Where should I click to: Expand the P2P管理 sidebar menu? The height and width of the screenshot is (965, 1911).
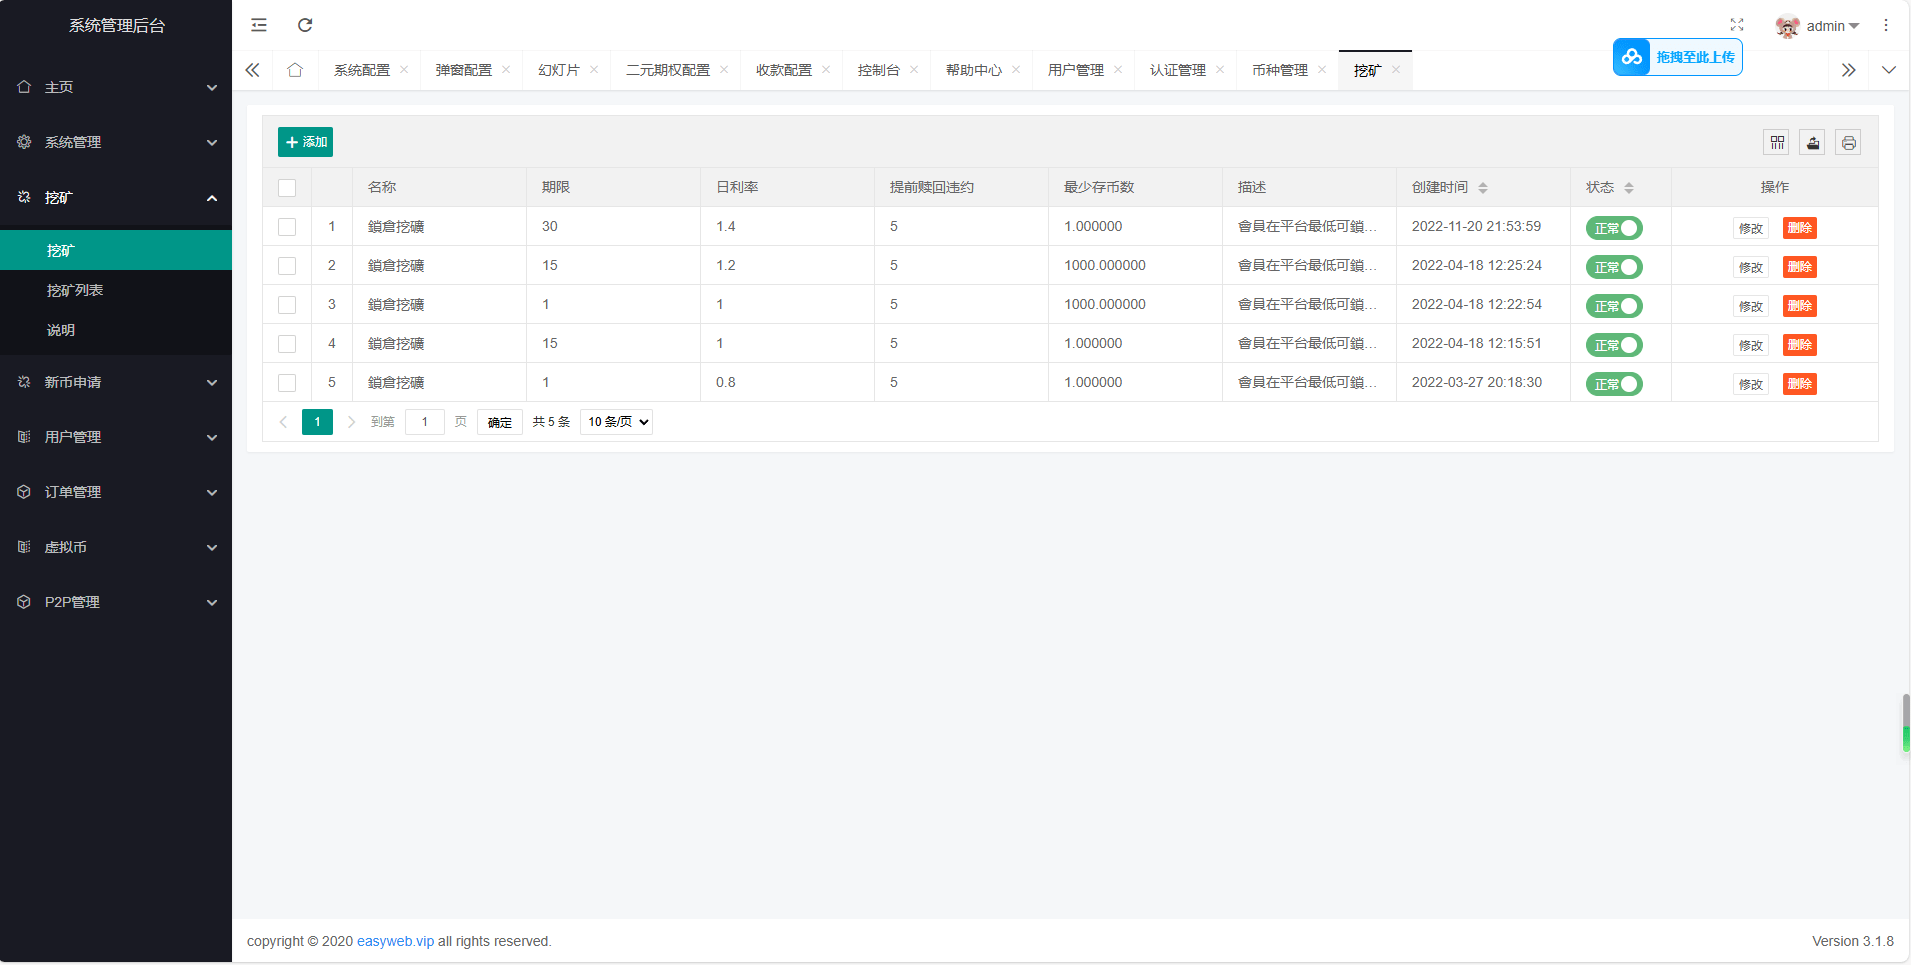[116, 602]
